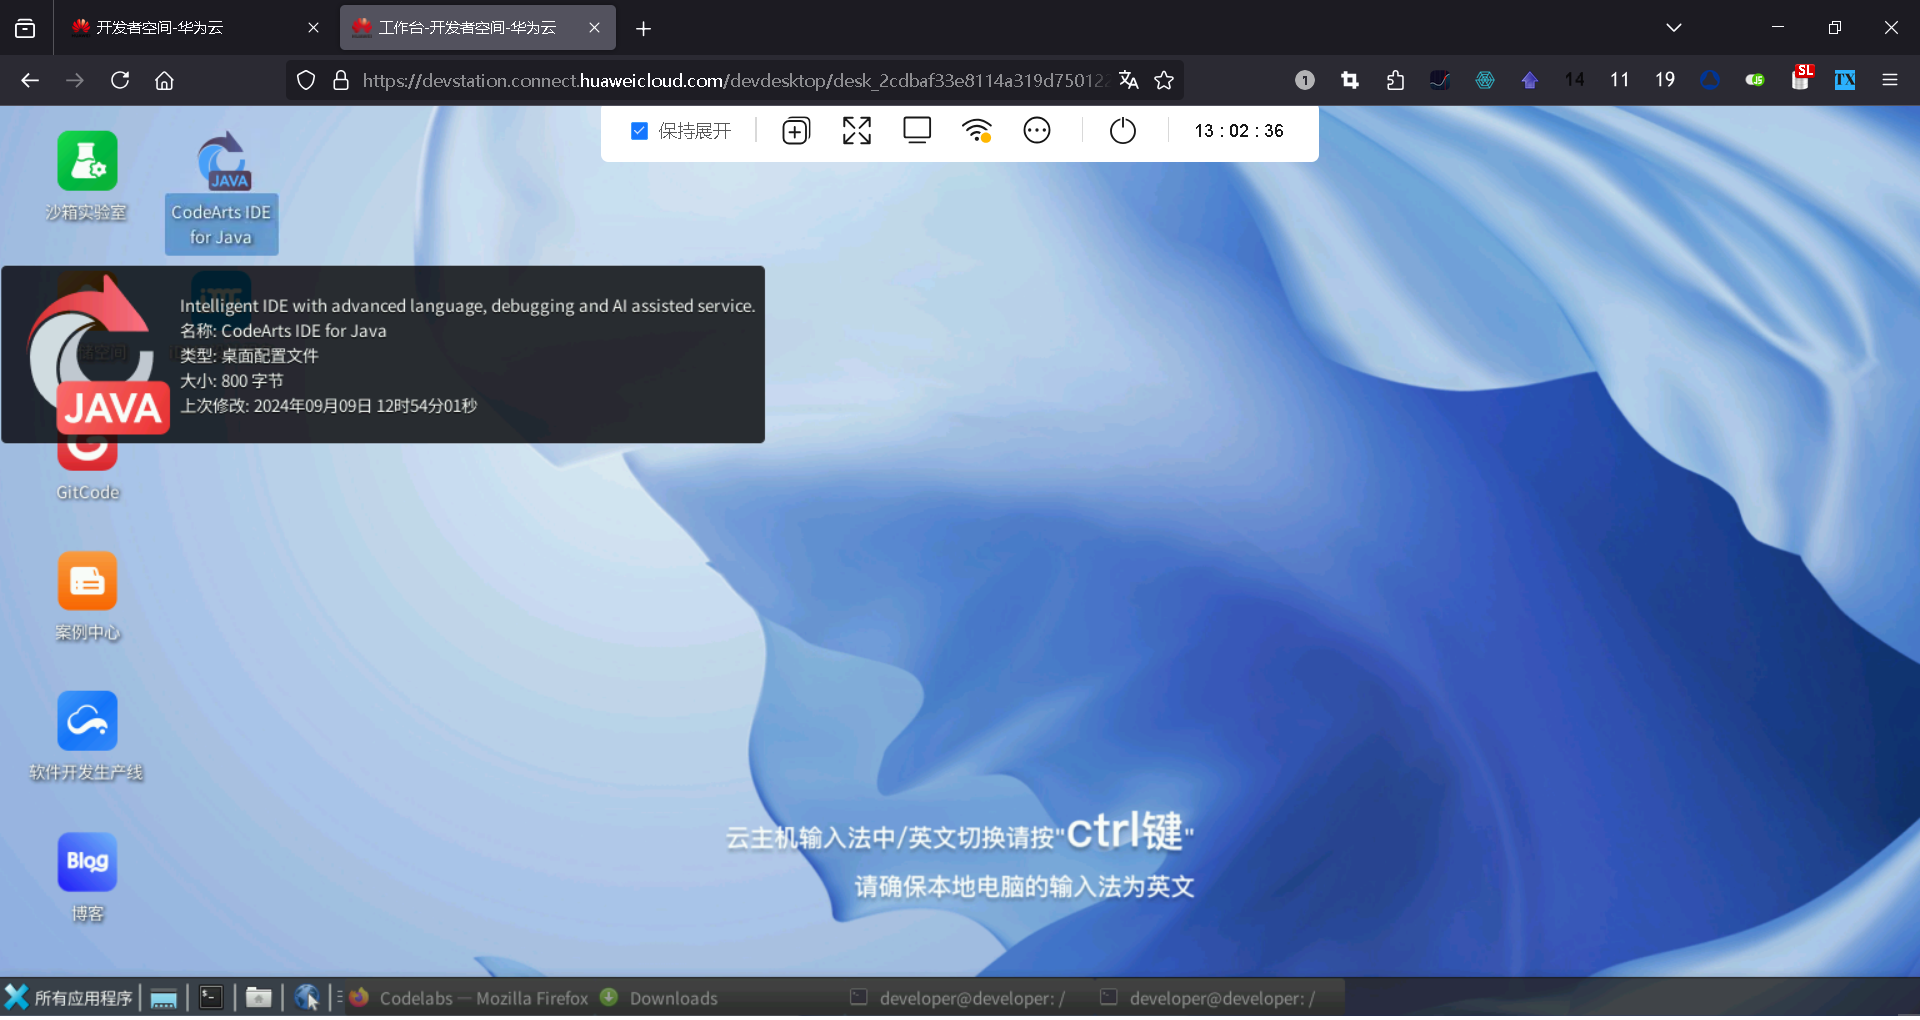Switch to the Codelabs Firefox window
Screen dimensions: 1920x1020
[470, 997]
